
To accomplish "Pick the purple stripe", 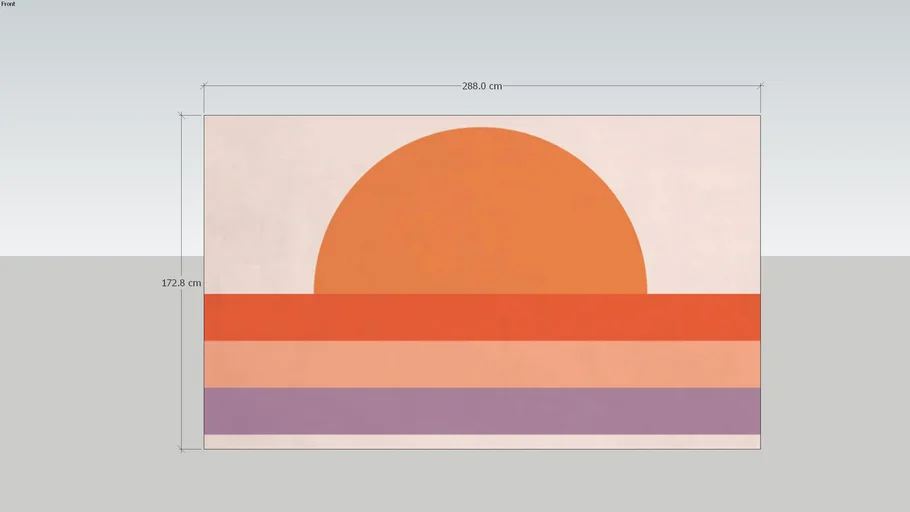I will point(481,410).
